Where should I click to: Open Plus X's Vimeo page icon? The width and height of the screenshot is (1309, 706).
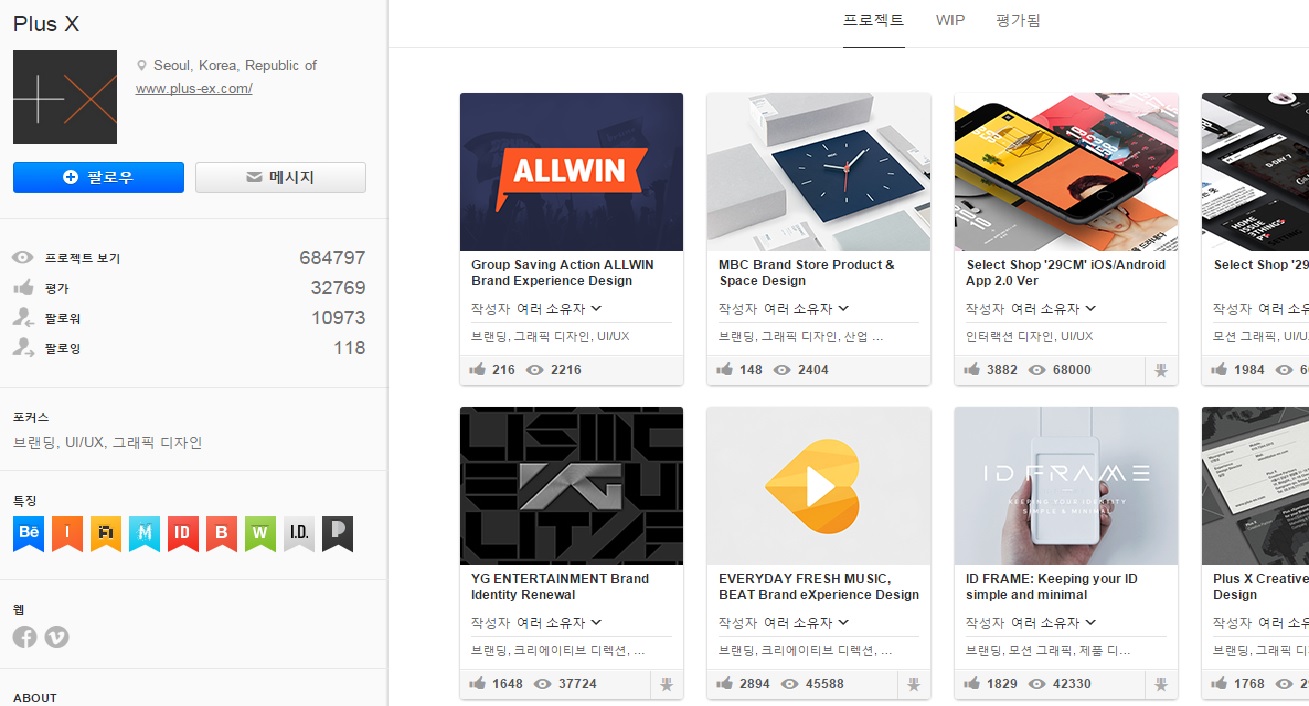click(x=57, y=636)
